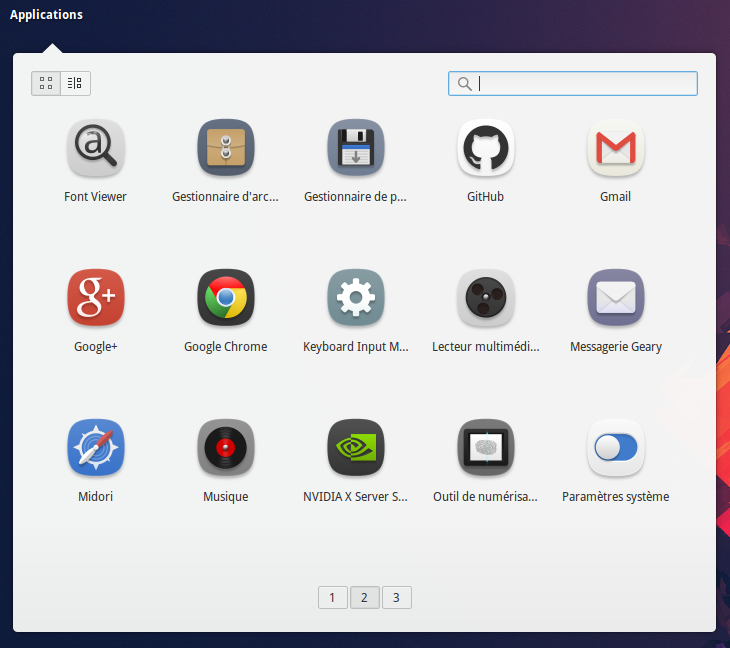Click the "Gmail" label text
Image resolution: width=730 pixels, height=648 pixels.
click(x=615, y=196)
